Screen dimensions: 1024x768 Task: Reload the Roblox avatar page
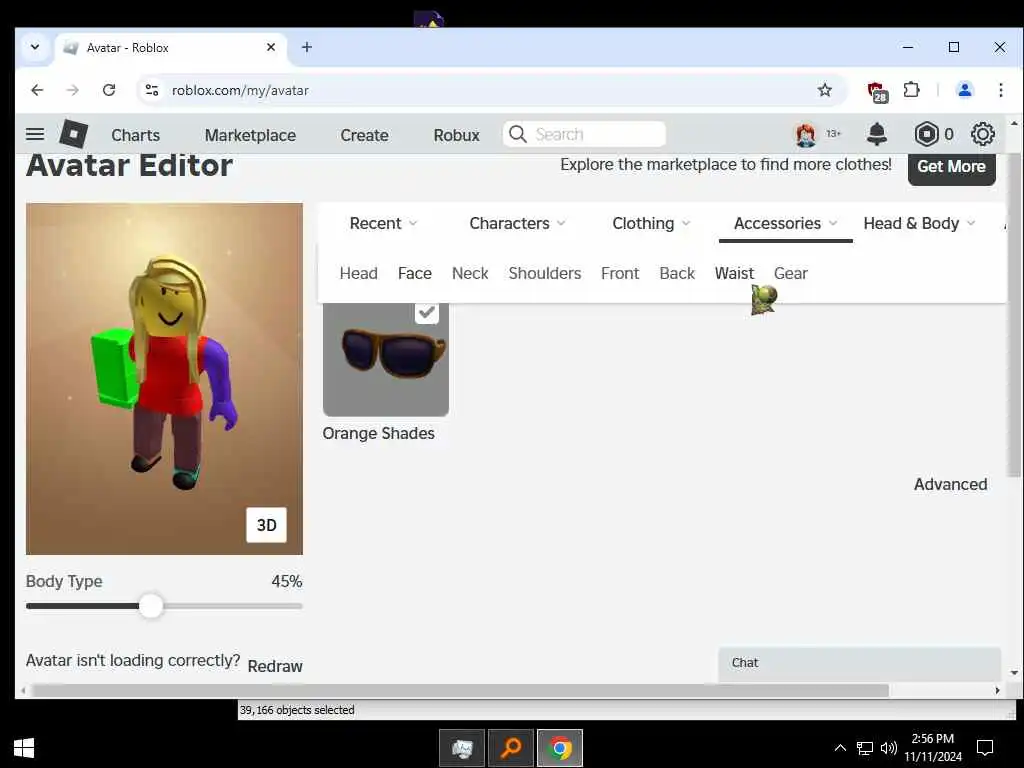(109, 90)
